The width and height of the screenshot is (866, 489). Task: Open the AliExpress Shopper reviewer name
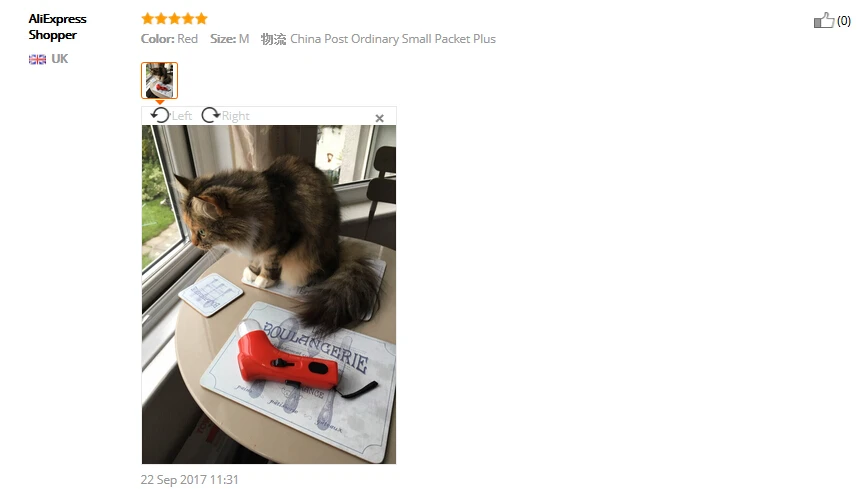pyautogui.click(x=57, y=27)
